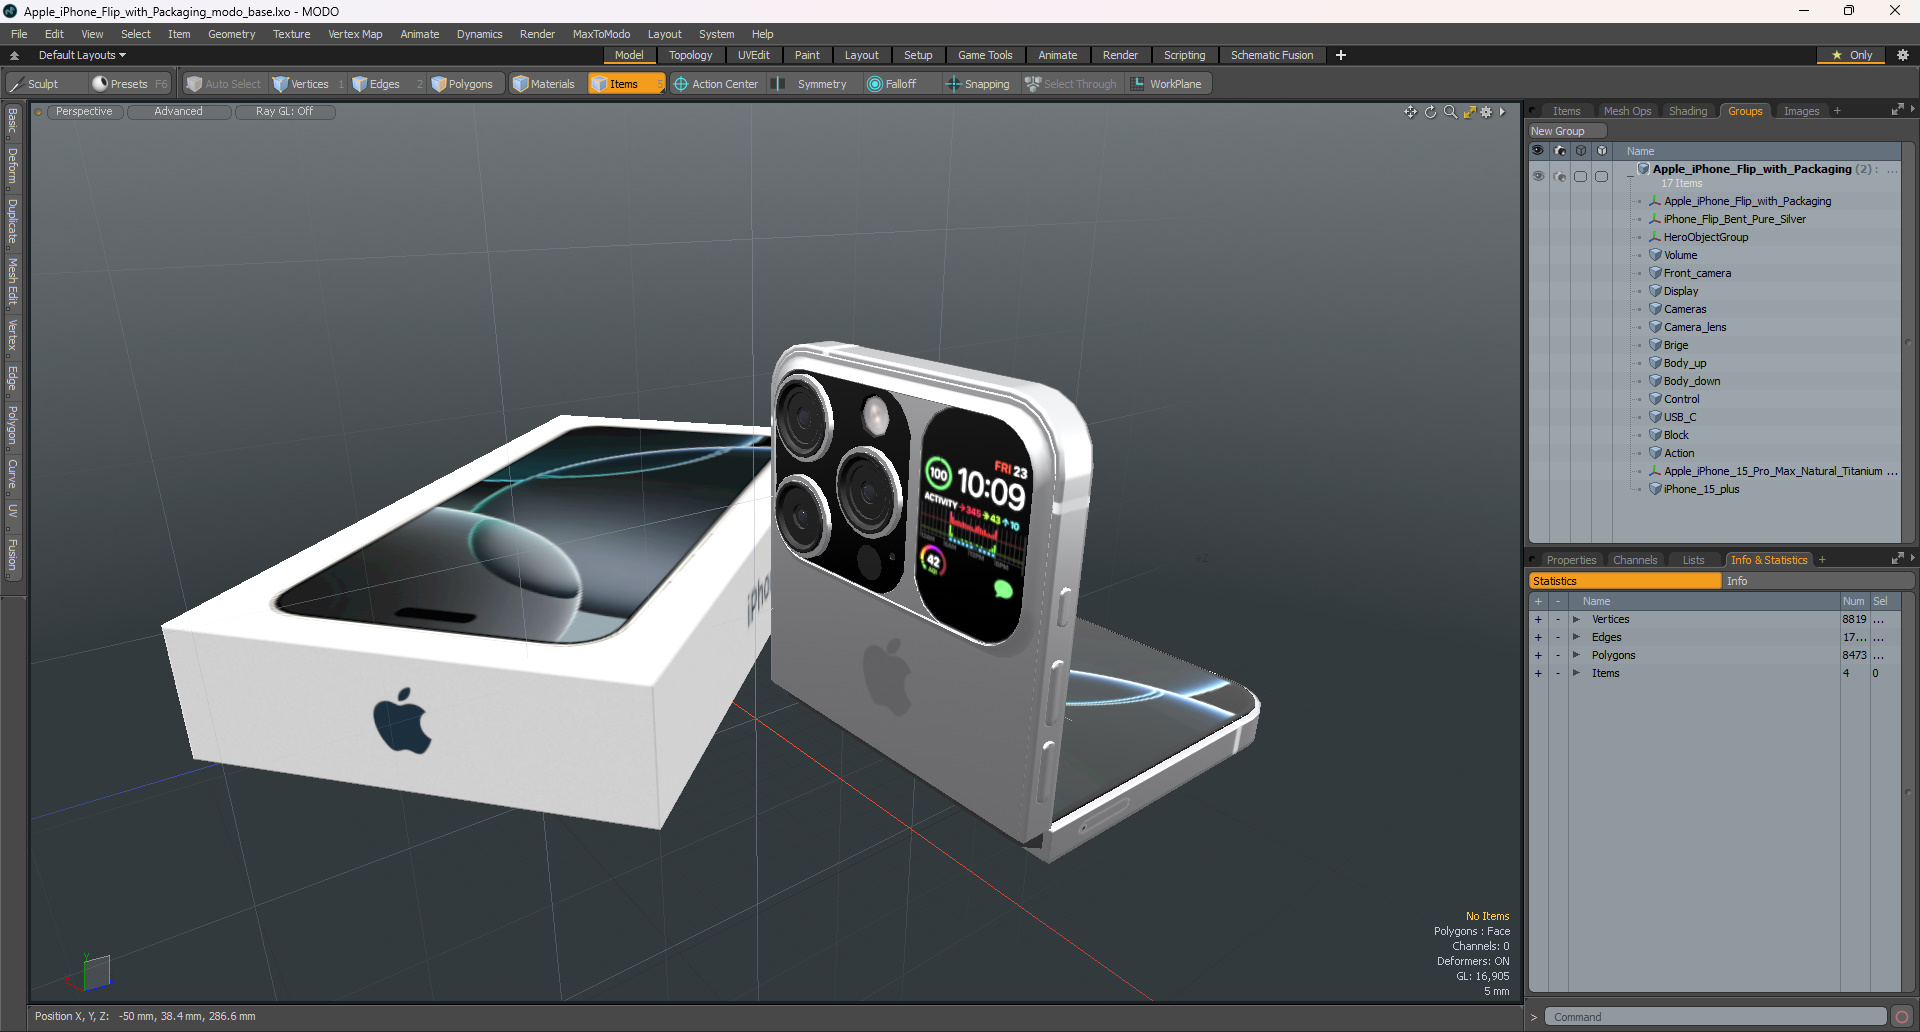The height and width of the screenshot is (1032, 1920).
Task: Expand the Polygons statistics row
Action: tap(1576, 656)
